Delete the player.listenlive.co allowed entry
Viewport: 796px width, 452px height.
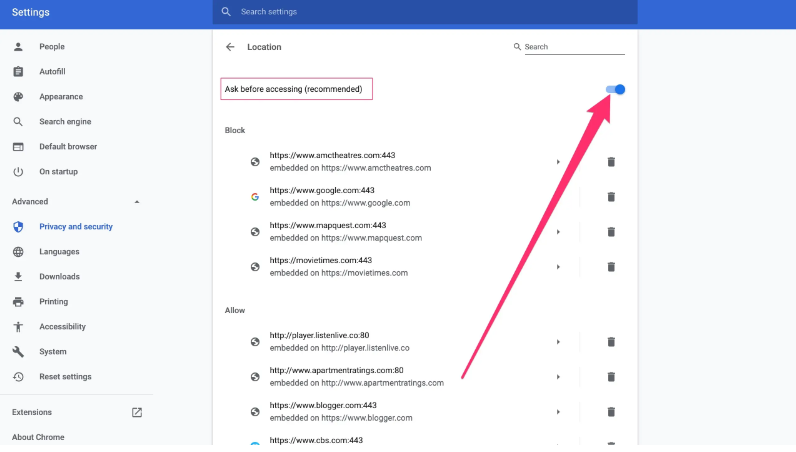(611, 342)
